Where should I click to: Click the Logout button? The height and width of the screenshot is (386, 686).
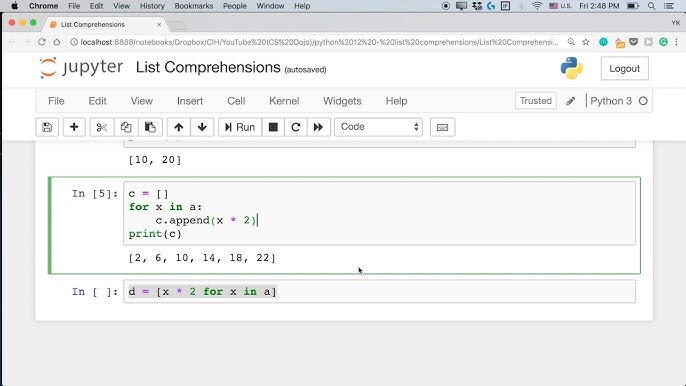(x=624, y=69)
